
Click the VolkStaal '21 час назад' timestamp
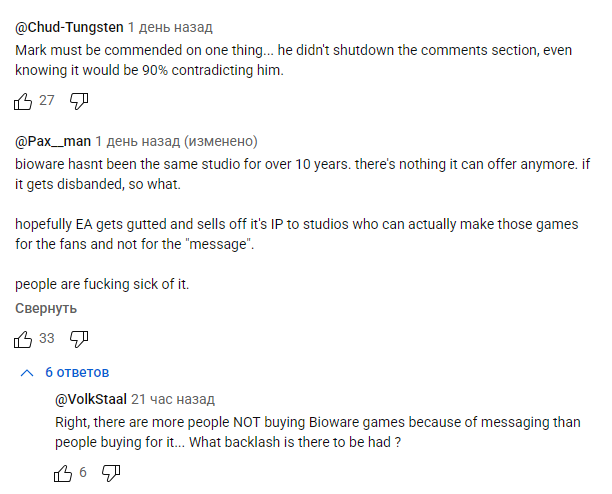(173, 399)
